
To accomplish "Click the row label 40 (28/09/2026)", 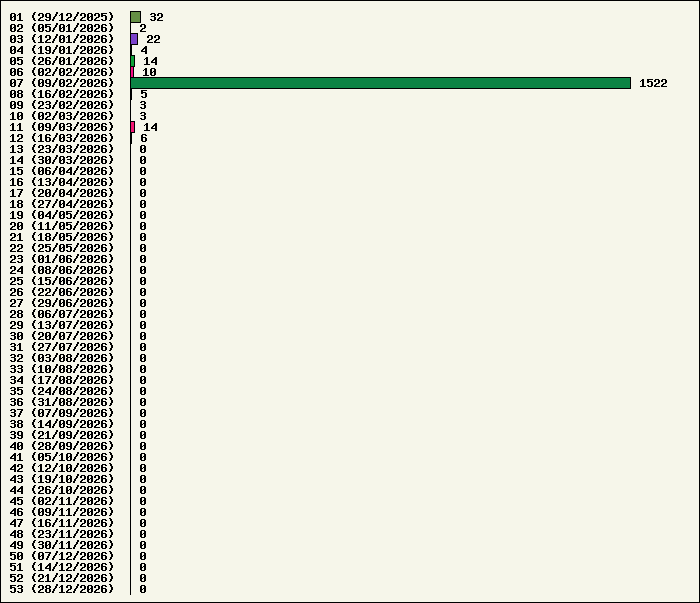I will (x=62, y=447).
